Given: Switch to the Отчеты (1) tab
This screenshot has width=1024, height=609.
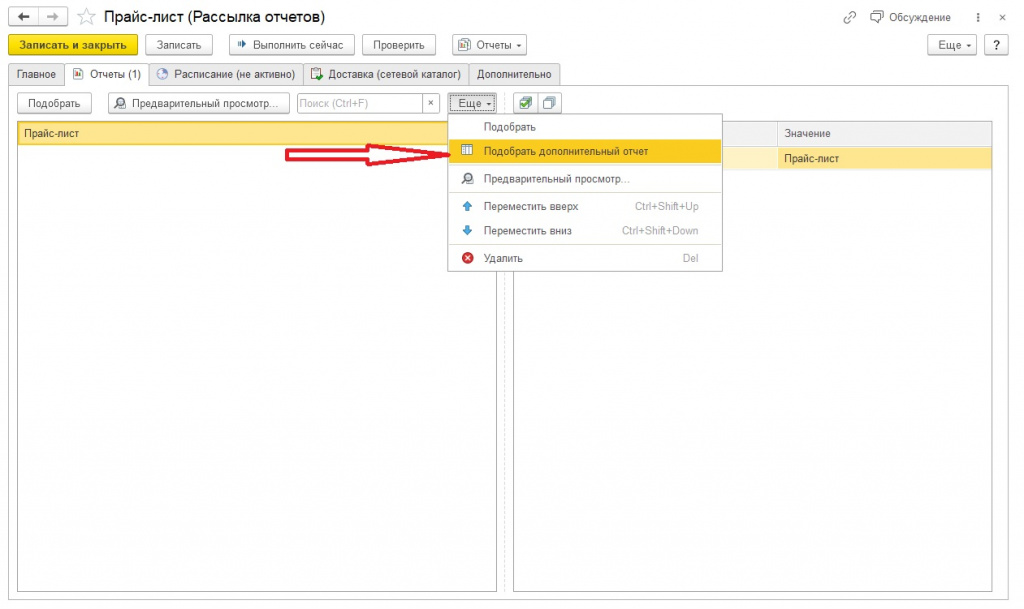Looking at the screenshot, I should tap(107, 74).
